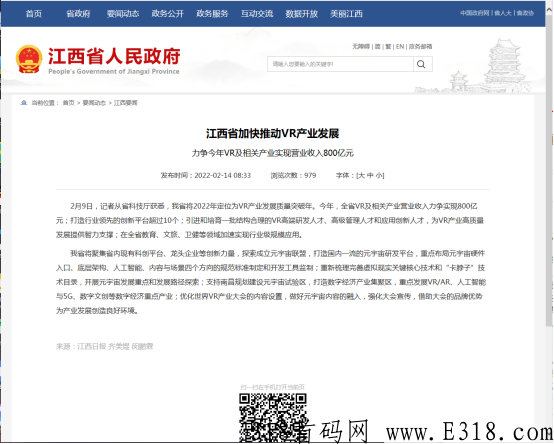
Task: Open the 首页 navigation menu item
Action: pyautogui.click(x=34, y=13)
